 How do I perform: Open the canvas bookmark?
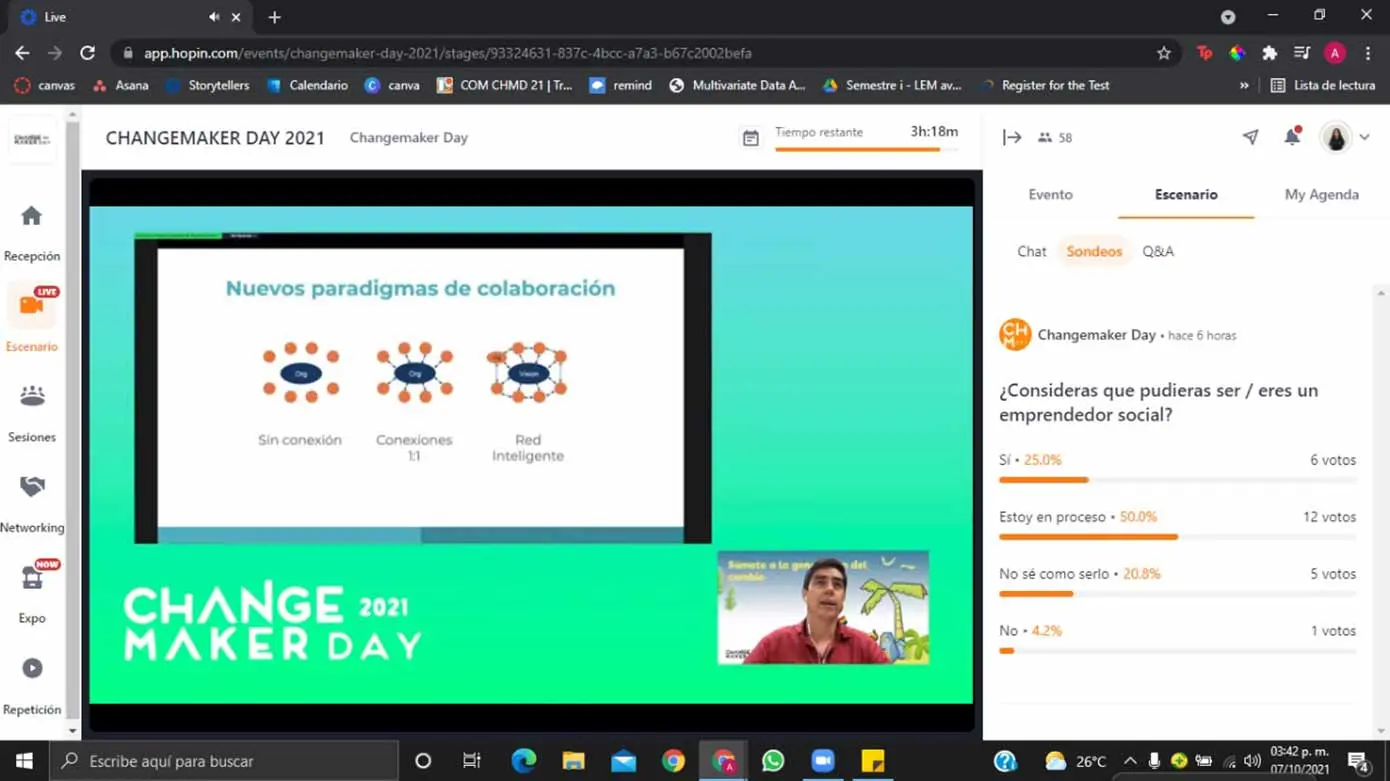pos(45,85)
